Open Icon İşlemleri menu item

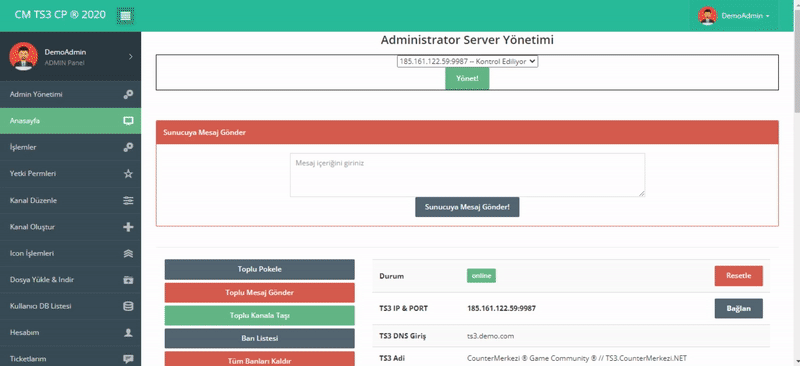pyautogui.click(x=70, y=253)
